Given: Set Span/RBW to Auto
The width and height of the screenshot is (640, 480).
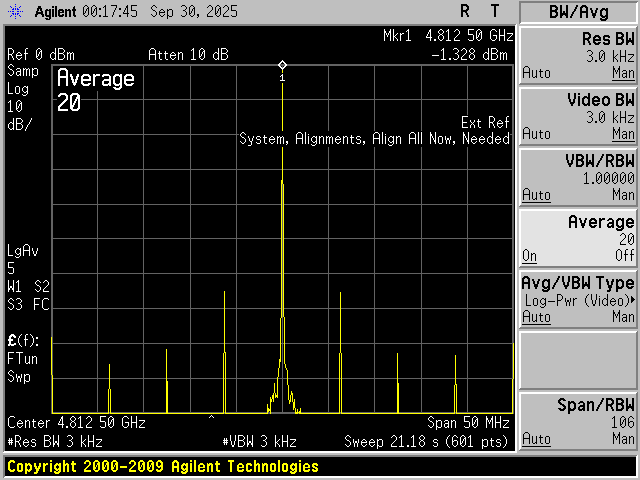Looking at the screenshot, I should [x=536, y=439].
